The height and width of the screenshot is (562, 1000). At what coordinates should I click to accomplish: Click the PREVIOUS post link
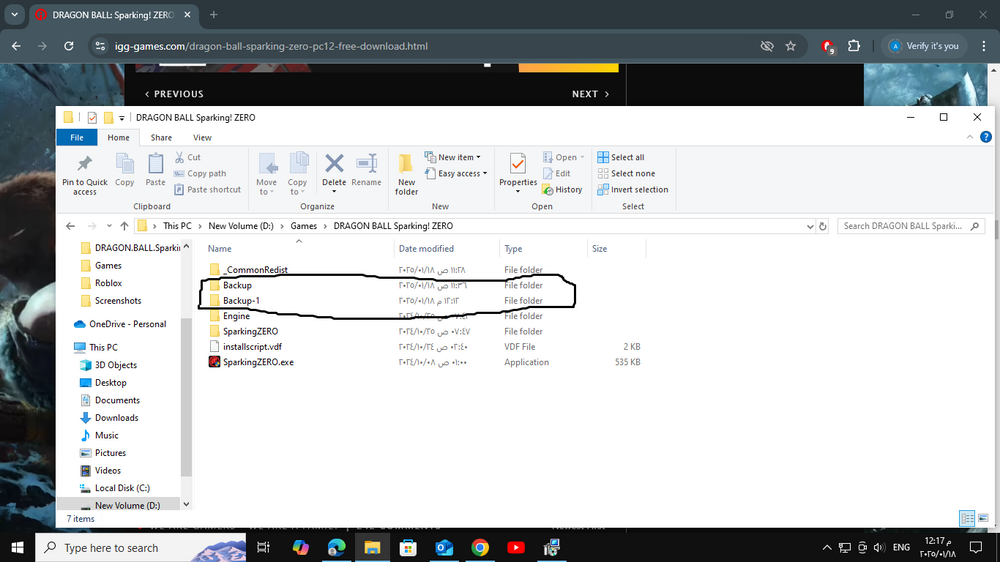pos(174,94)
